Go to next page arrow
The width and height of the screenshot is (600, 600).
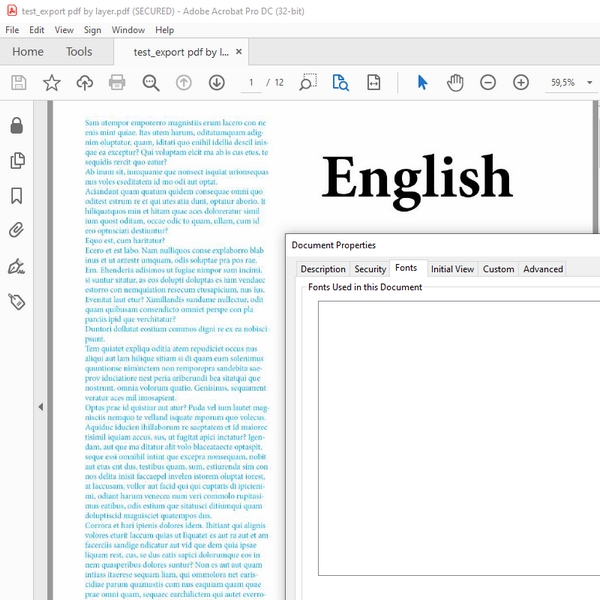pos(217,83)
